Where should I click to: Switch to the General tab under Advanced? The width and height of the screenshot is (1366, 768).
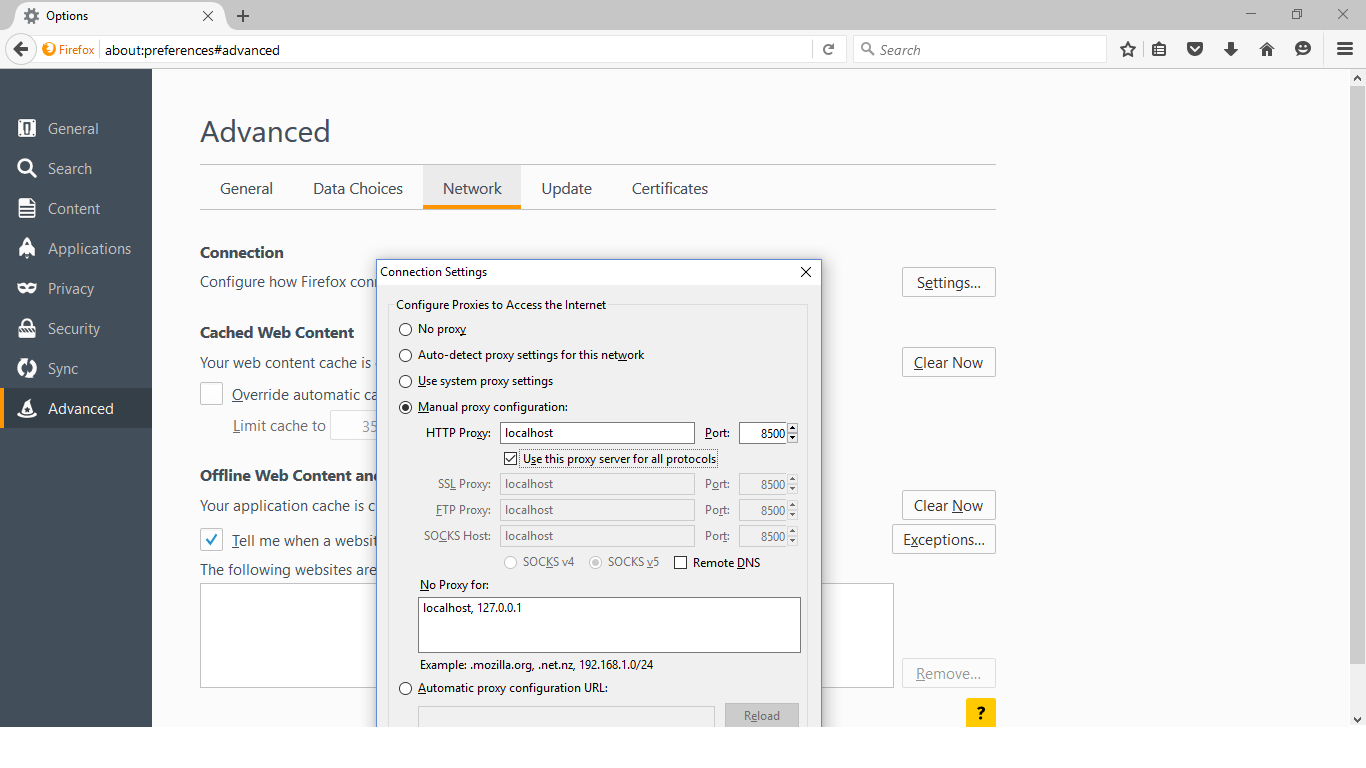point(247,188)
